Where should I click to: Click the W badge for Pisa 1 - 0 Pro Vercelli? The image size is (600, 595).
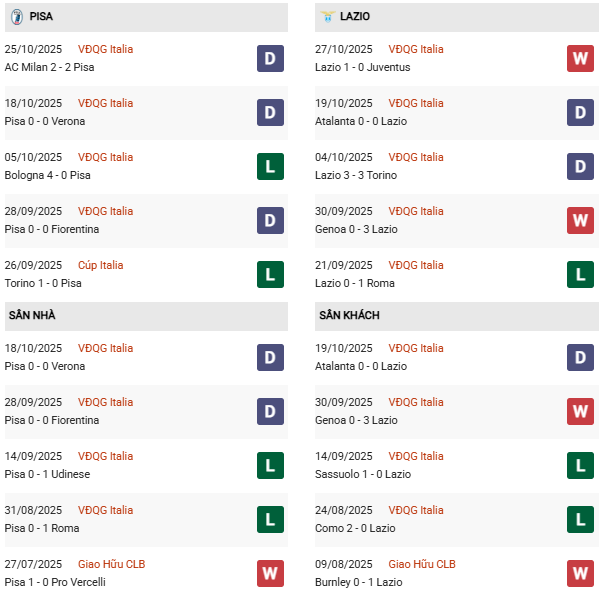(270, 574)
